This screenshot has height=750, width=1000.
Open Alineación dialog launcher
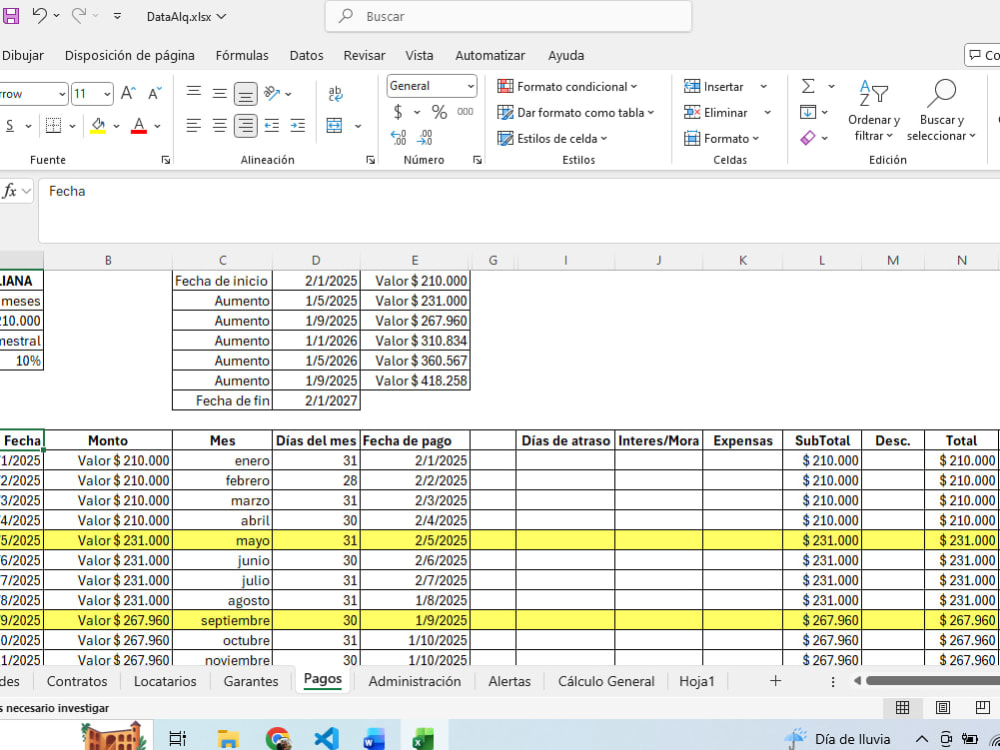(x=371, y=160)
